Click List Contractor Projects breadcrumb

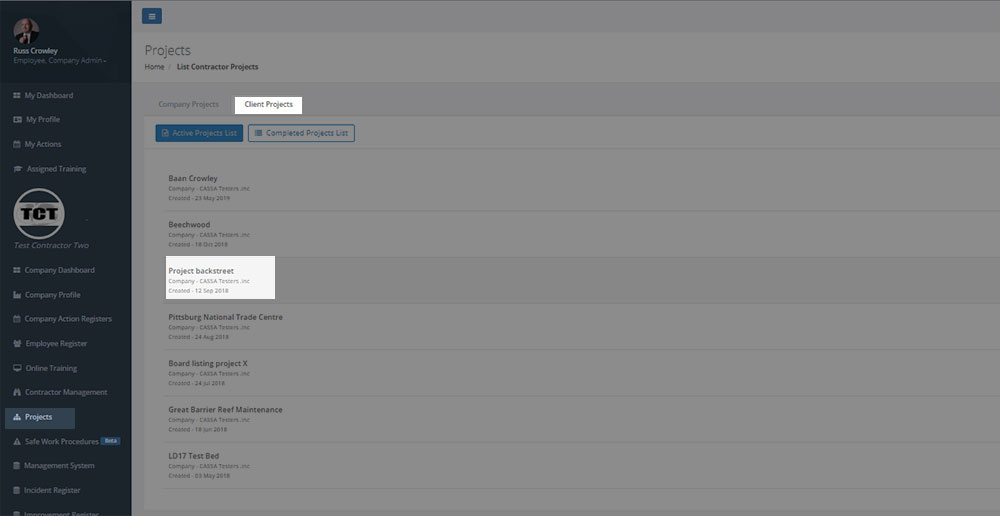click(217, 67)
